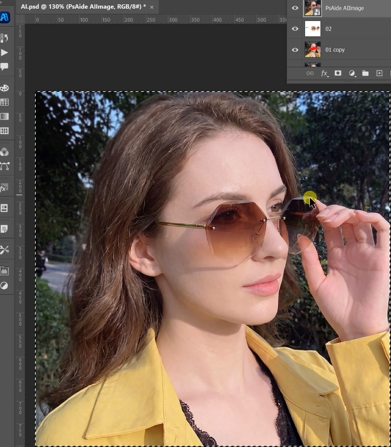This screenshot has width=391, height=447.
Task: Open the Channels panel three-circles icon
Action: click(4, 152)
